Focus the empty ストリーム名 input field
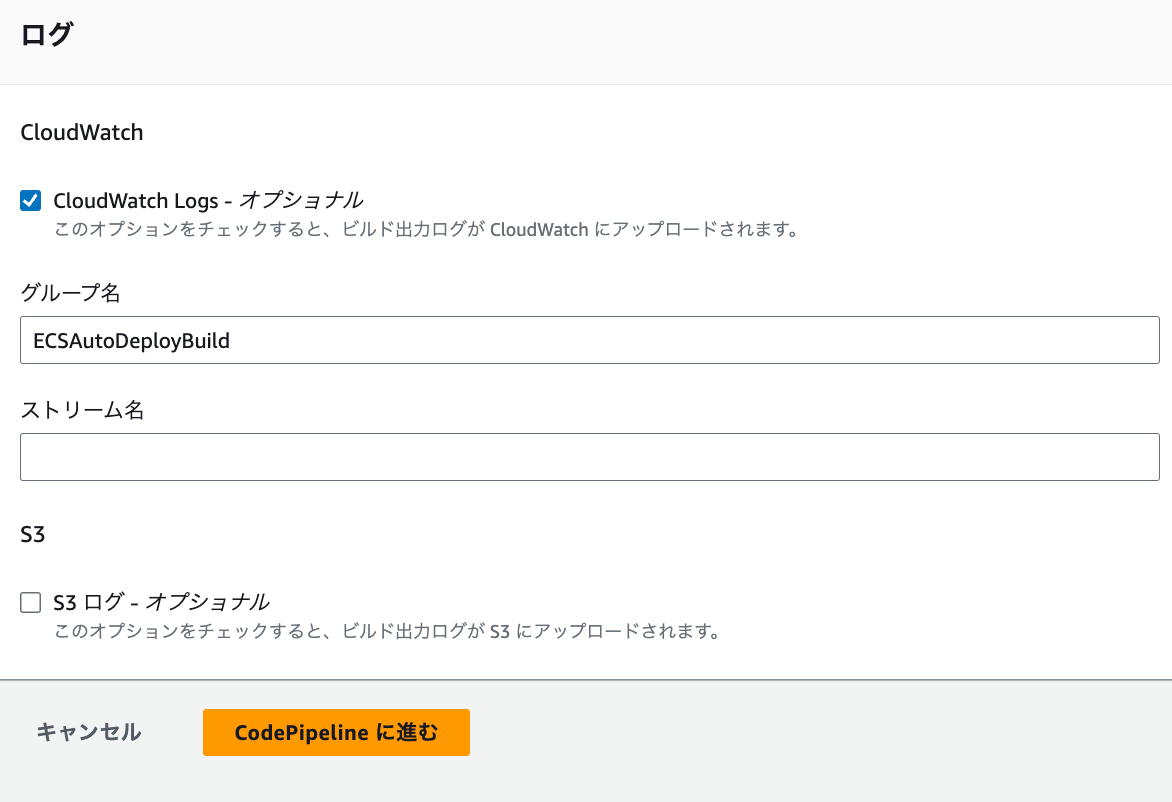This screenshot has width=1172, height=802. pos(589,457)
